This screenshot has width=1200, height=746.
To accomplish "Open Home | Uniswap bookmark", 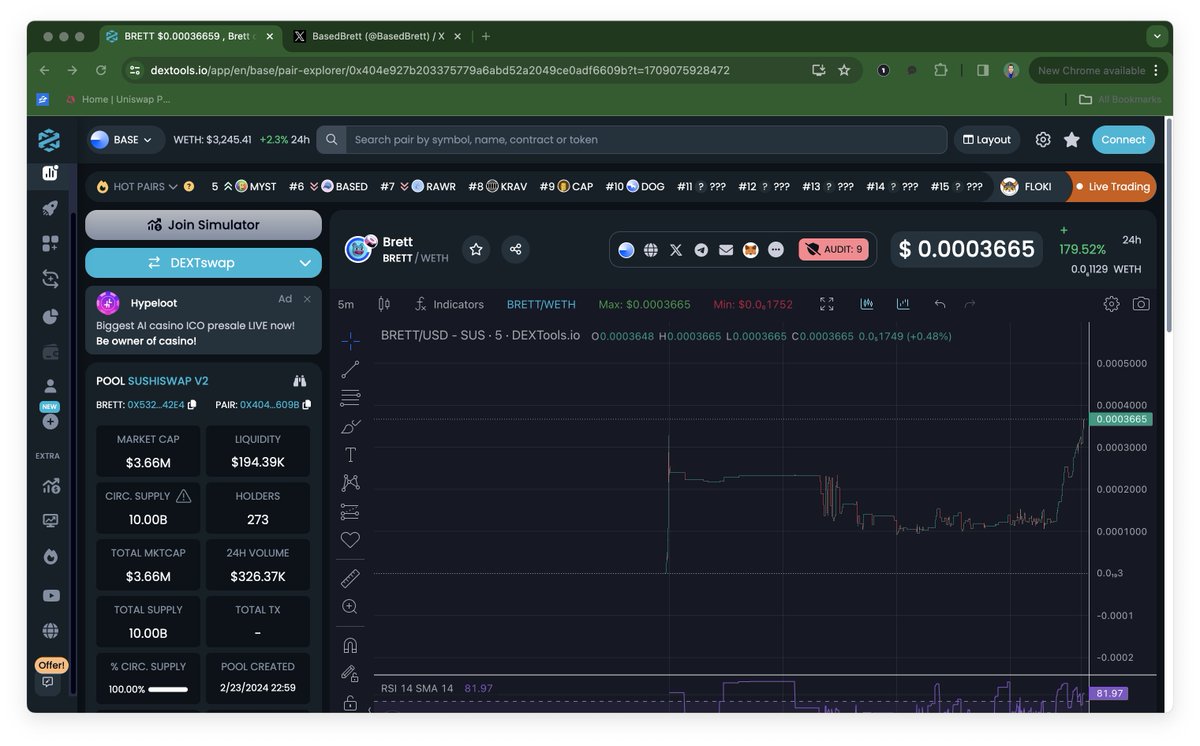I will (x=118, y=99).
